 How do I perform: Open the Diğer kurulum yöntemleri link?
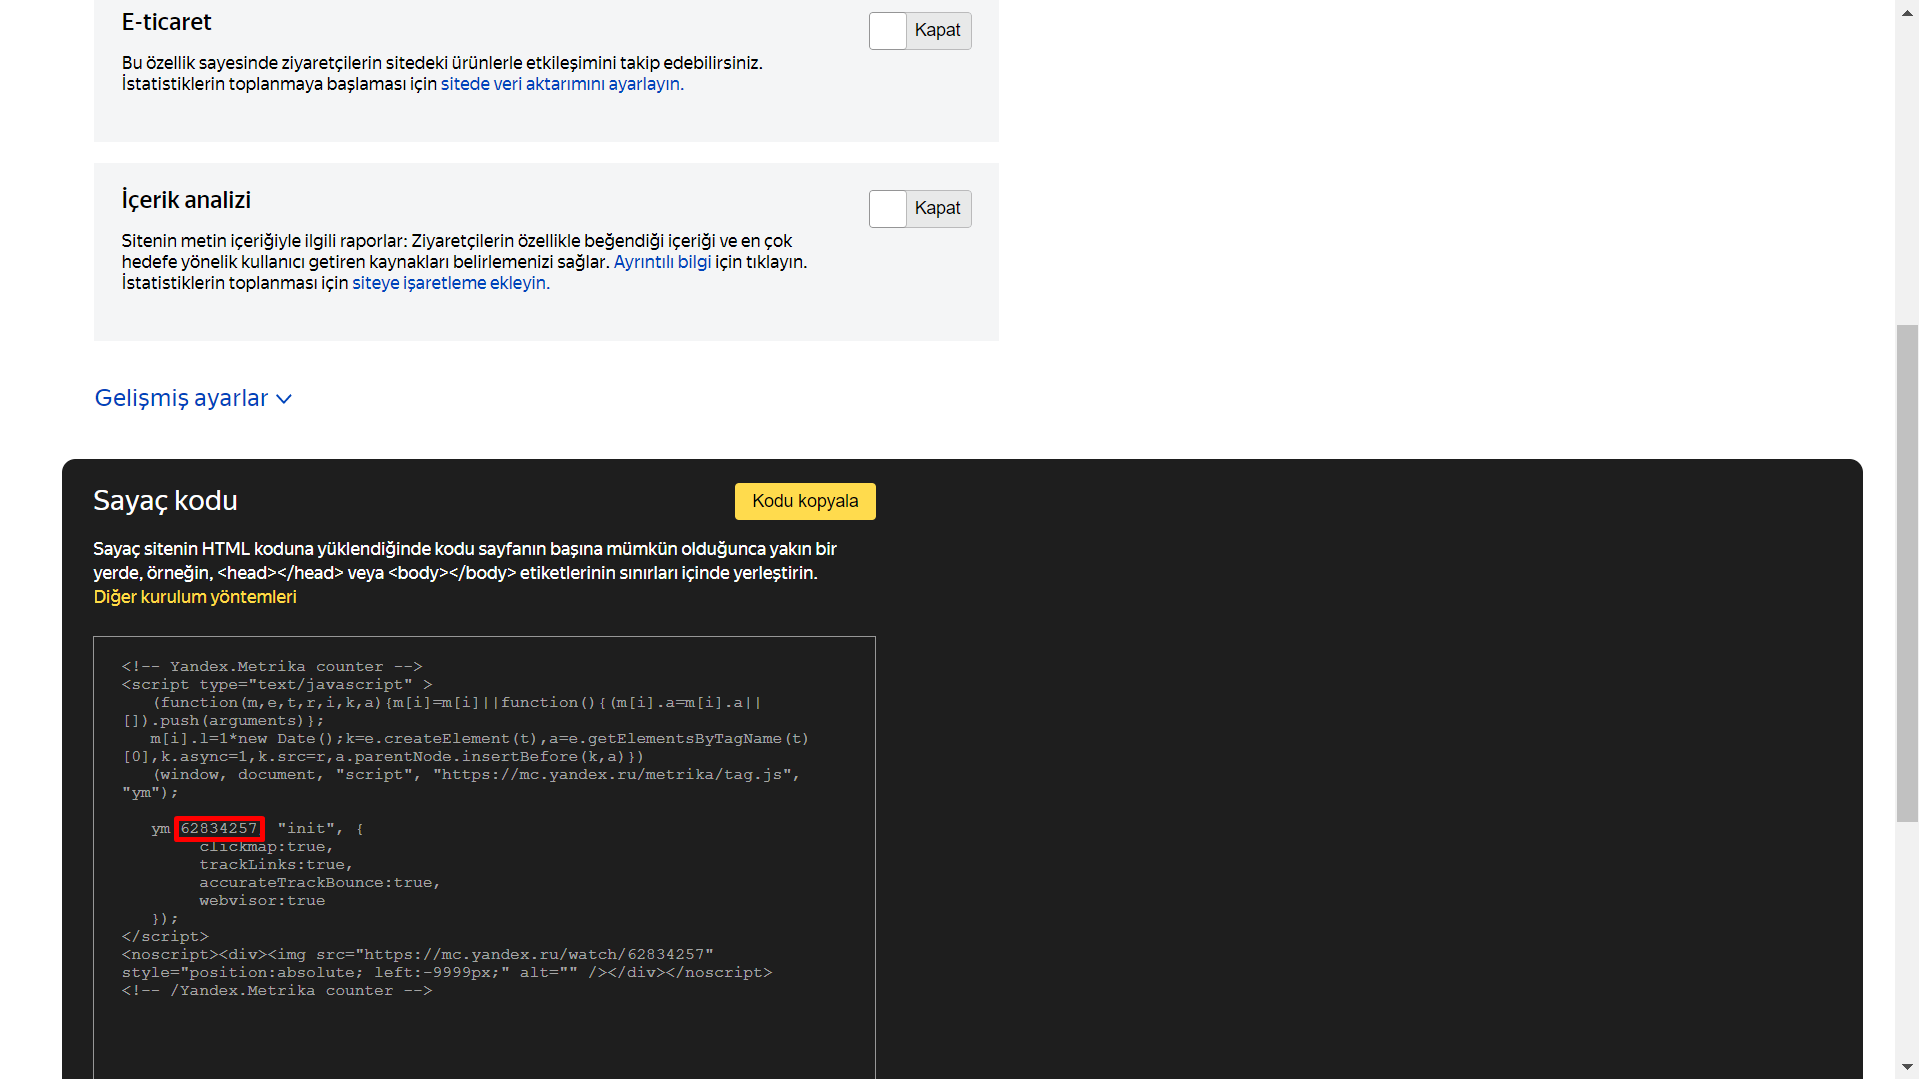click(195, 597)
